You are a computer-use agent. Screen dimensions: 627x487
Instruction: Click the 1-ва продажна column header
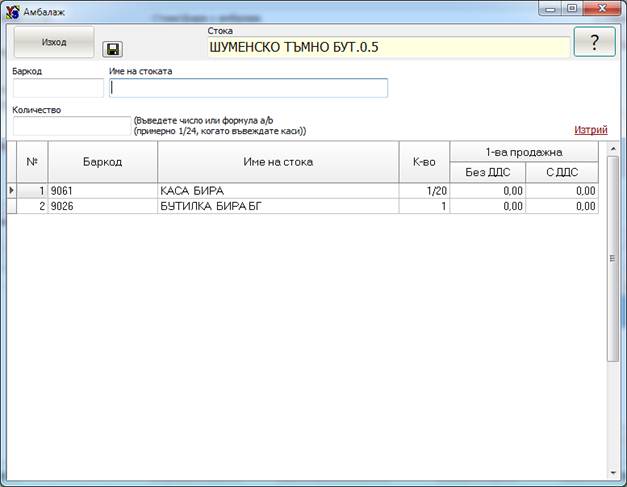[x=524, y=152]
